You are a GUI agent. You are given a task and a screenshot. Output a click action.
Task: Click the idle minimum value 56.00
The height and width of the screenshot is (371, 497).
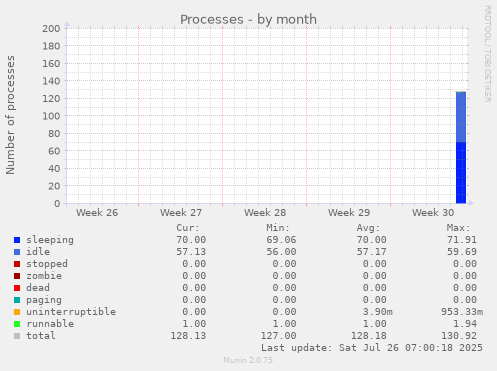(x=281, y=252)
